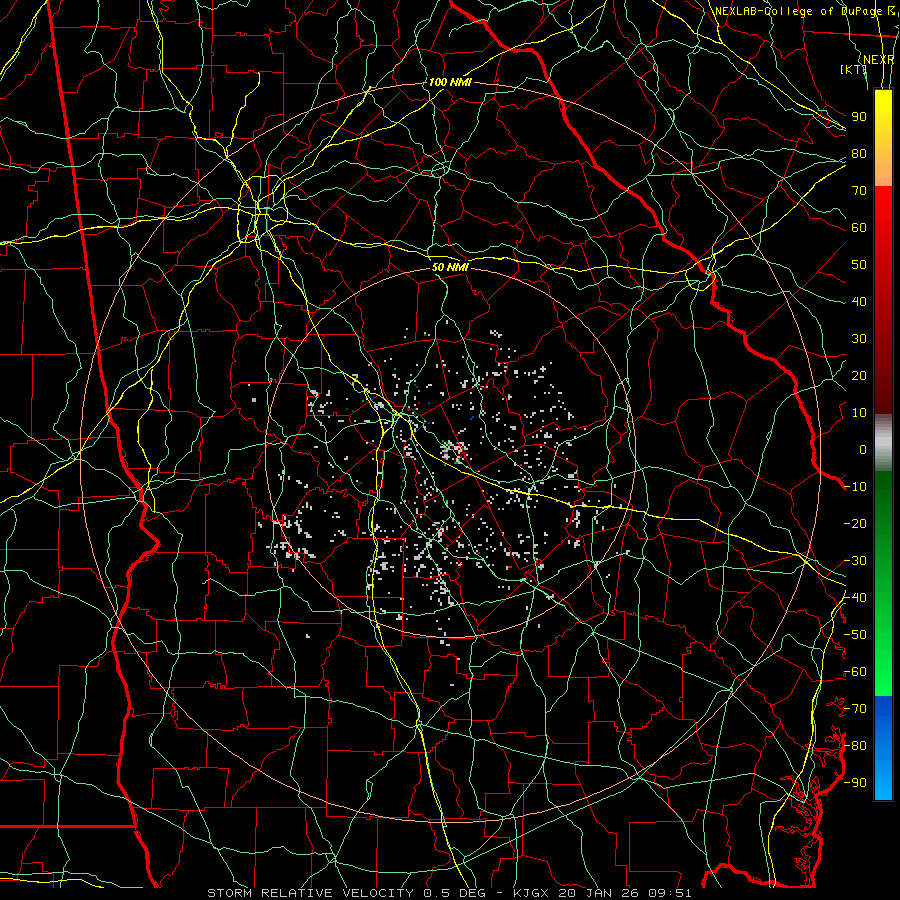Click the '50' value on the velocity scale
Screen dimensions: 900x900
(x=859, y=265)
